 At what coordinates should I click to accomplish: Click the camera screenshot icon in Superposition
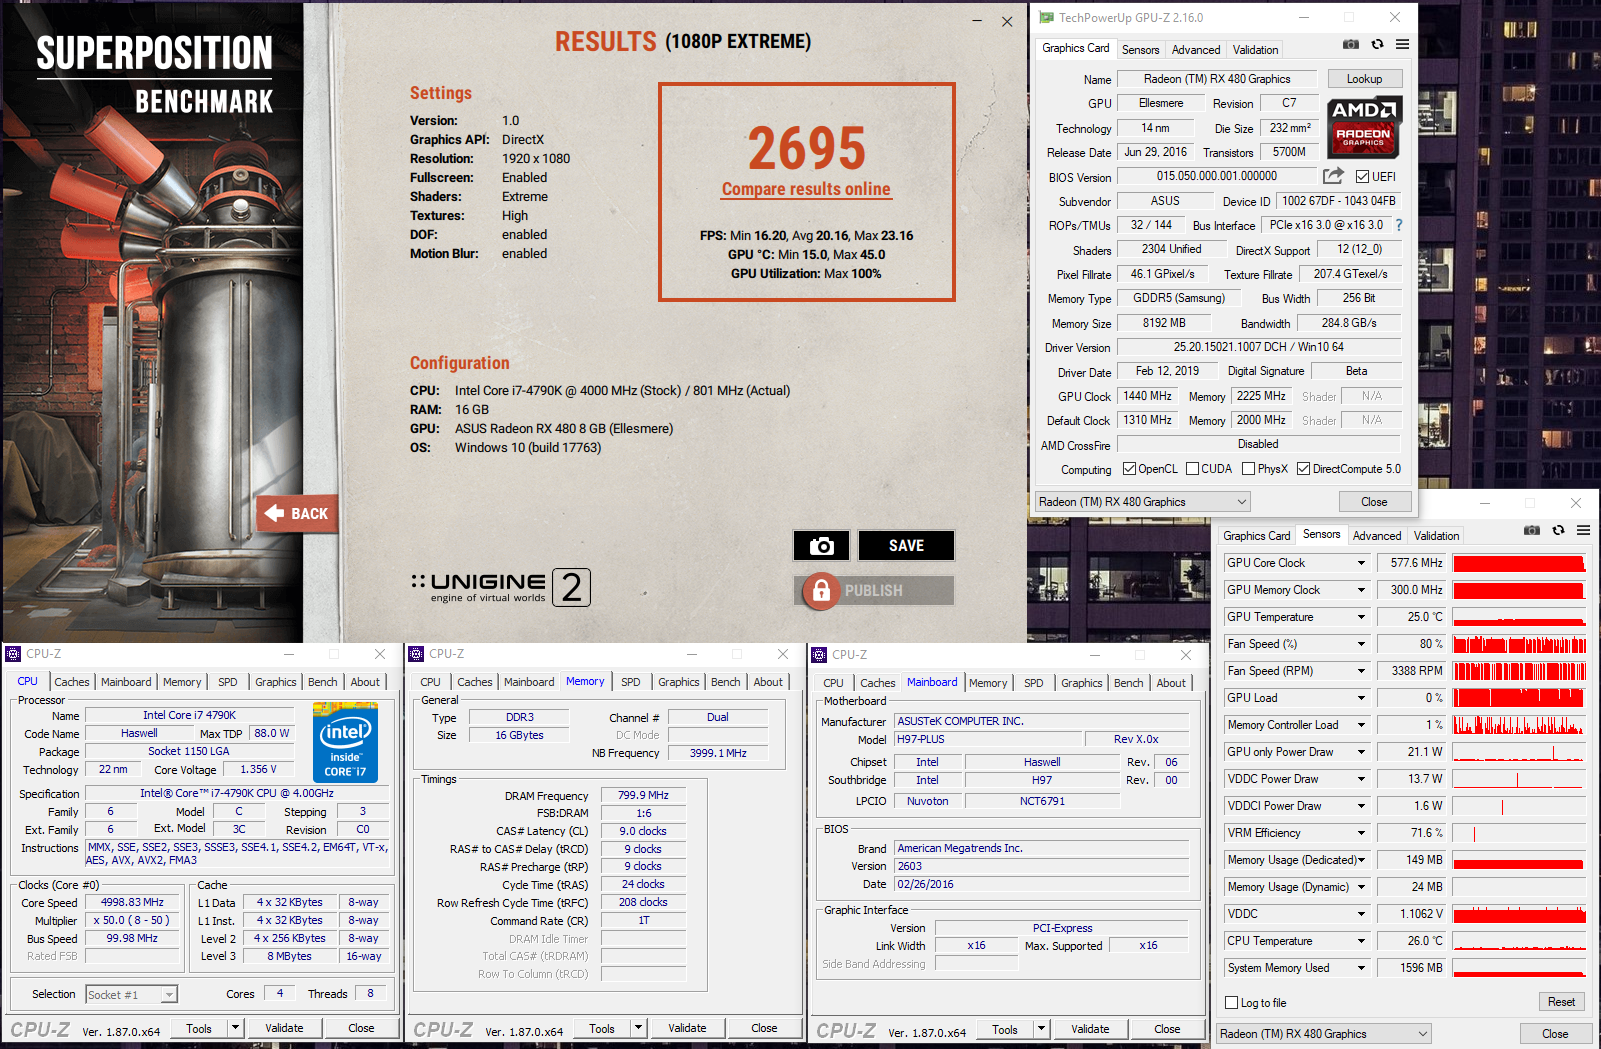(821, 545)
